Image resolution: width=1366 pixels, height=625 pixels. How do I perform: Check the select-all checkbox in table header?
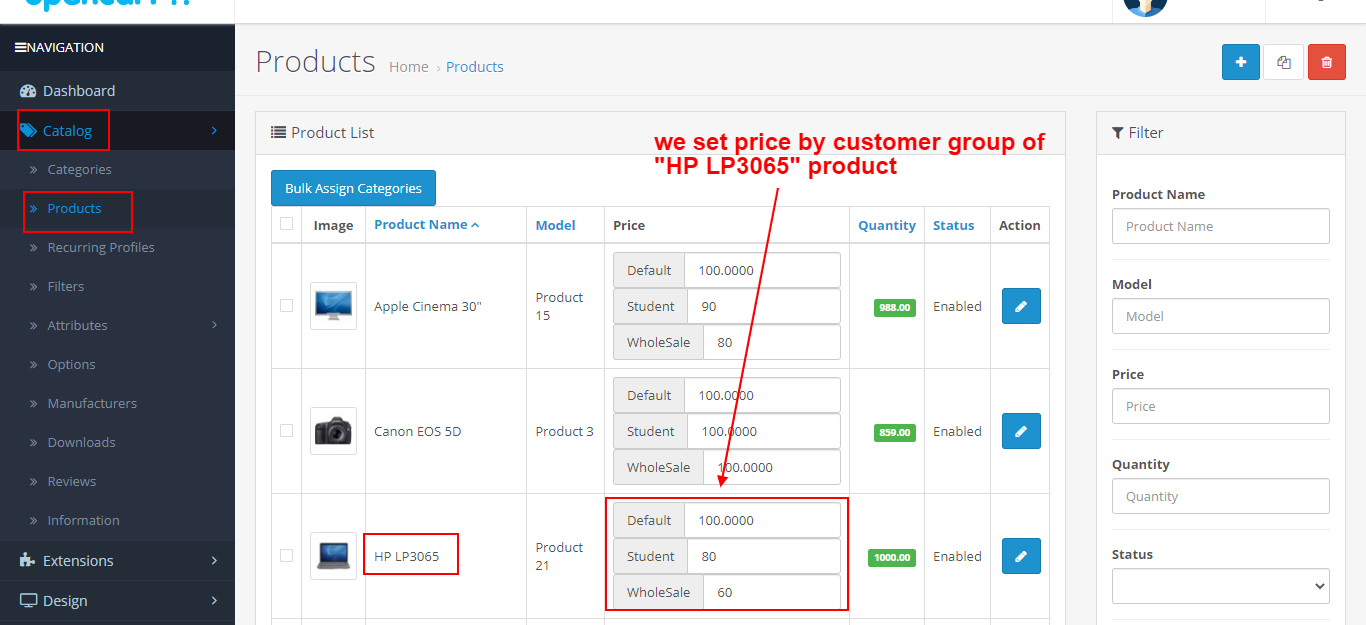pos(287,225)
